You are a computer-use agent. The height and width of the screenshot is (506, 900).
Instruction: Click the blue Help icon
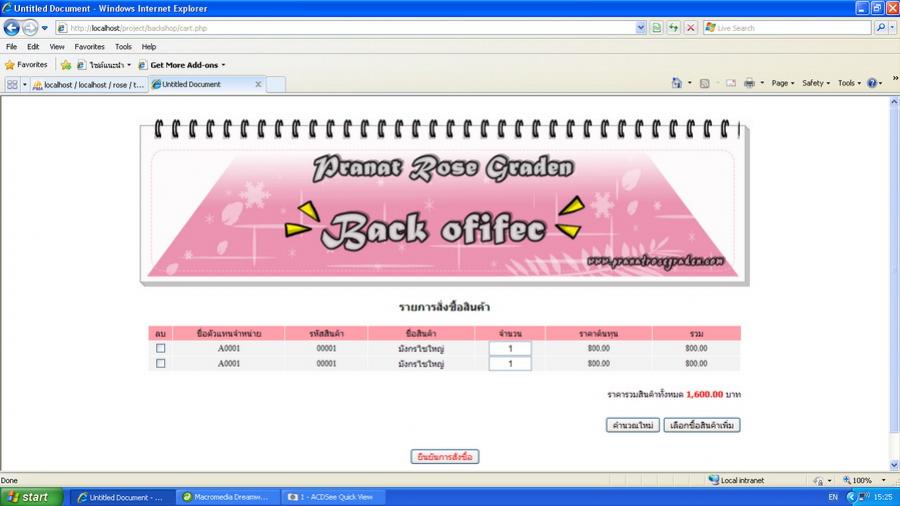pyautogui.click(x=874, y=83)
